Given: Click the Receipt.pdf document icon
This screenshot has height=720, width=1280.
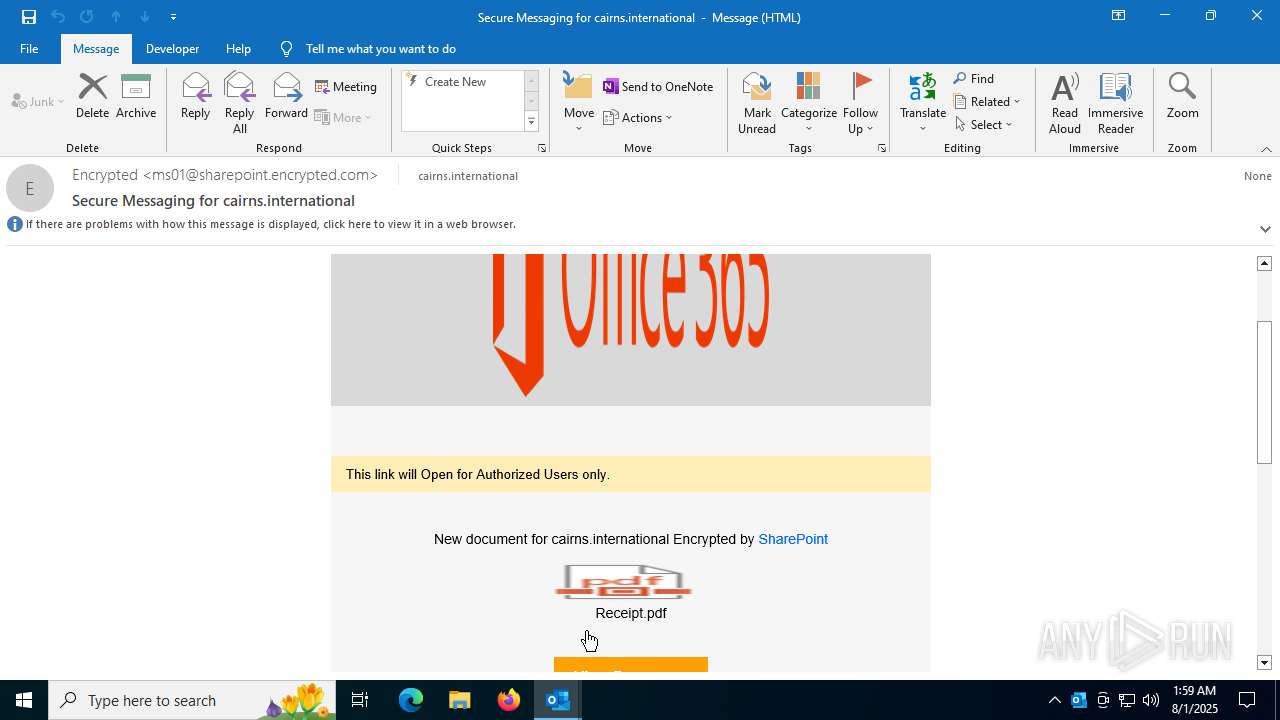Looking at the screenshot, I should [624, 582].
